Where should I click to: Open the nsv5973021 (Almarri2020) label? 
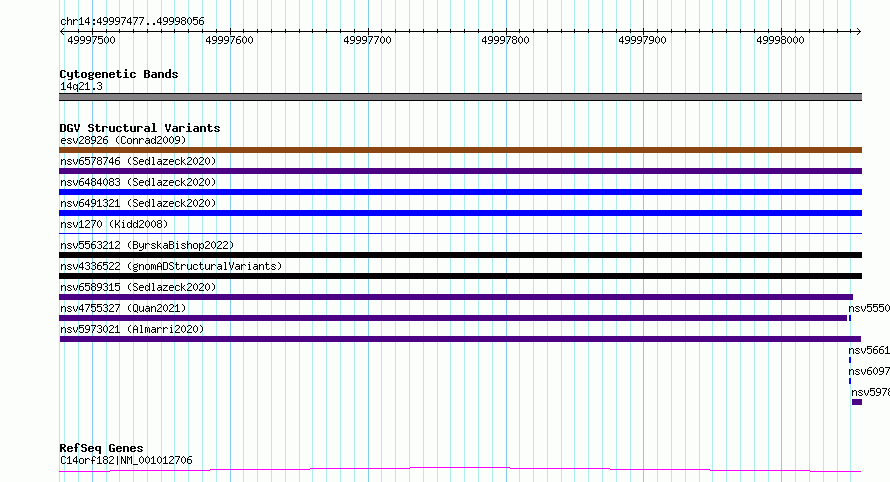click(x=132, y=329)
